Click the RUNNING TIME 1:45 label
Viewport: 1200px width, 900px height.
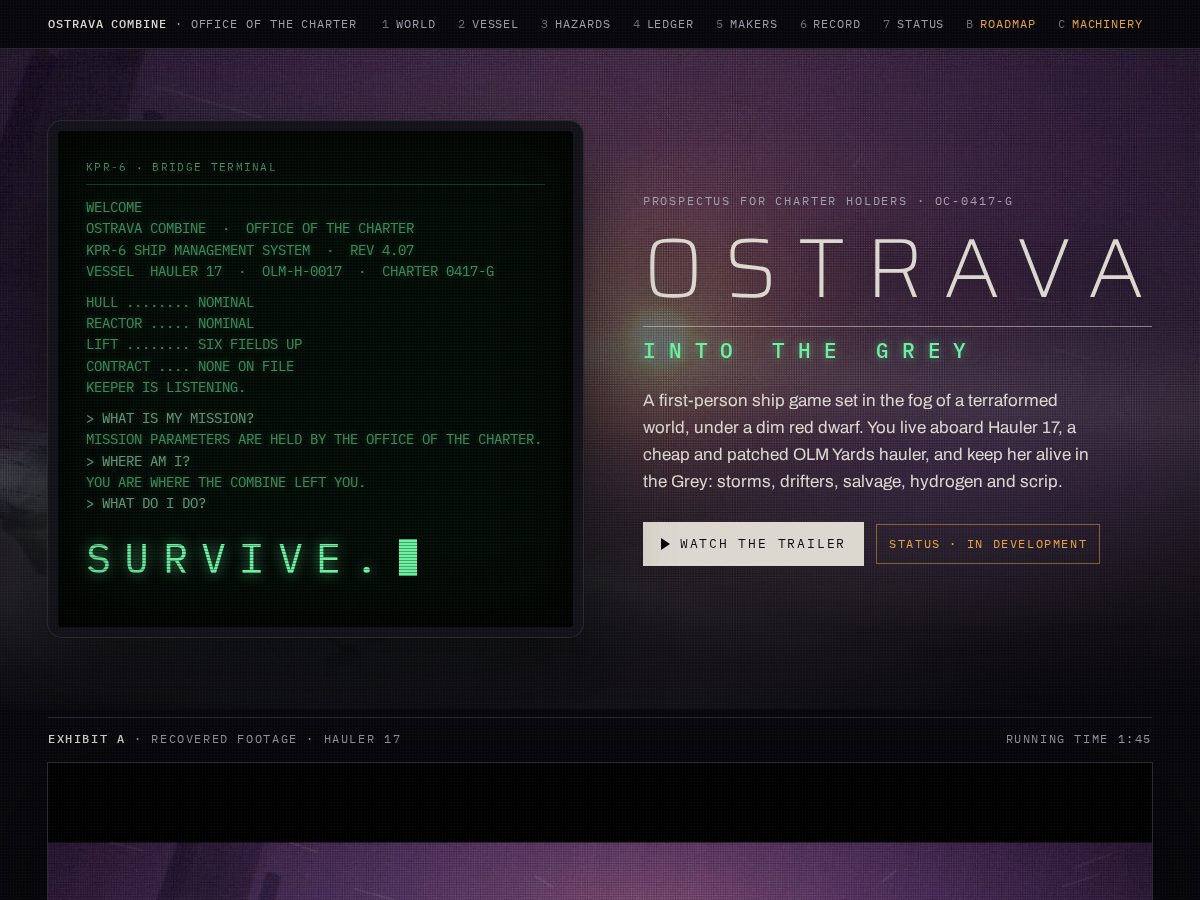[x=1078, y=739]
